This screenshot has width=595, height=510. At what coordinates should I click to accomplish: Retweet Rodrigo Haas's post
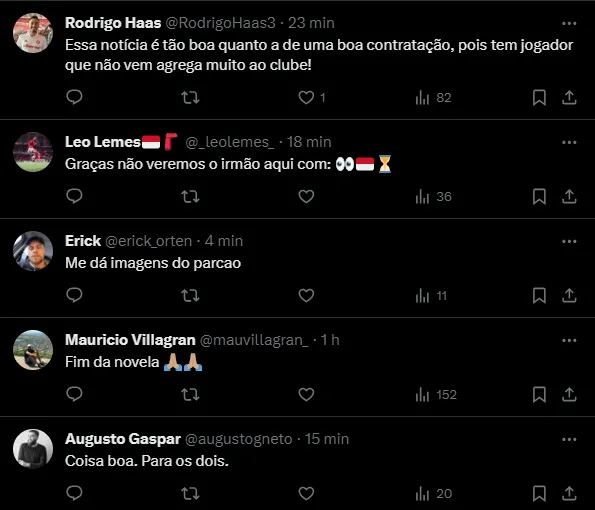[x=190, y=98]
